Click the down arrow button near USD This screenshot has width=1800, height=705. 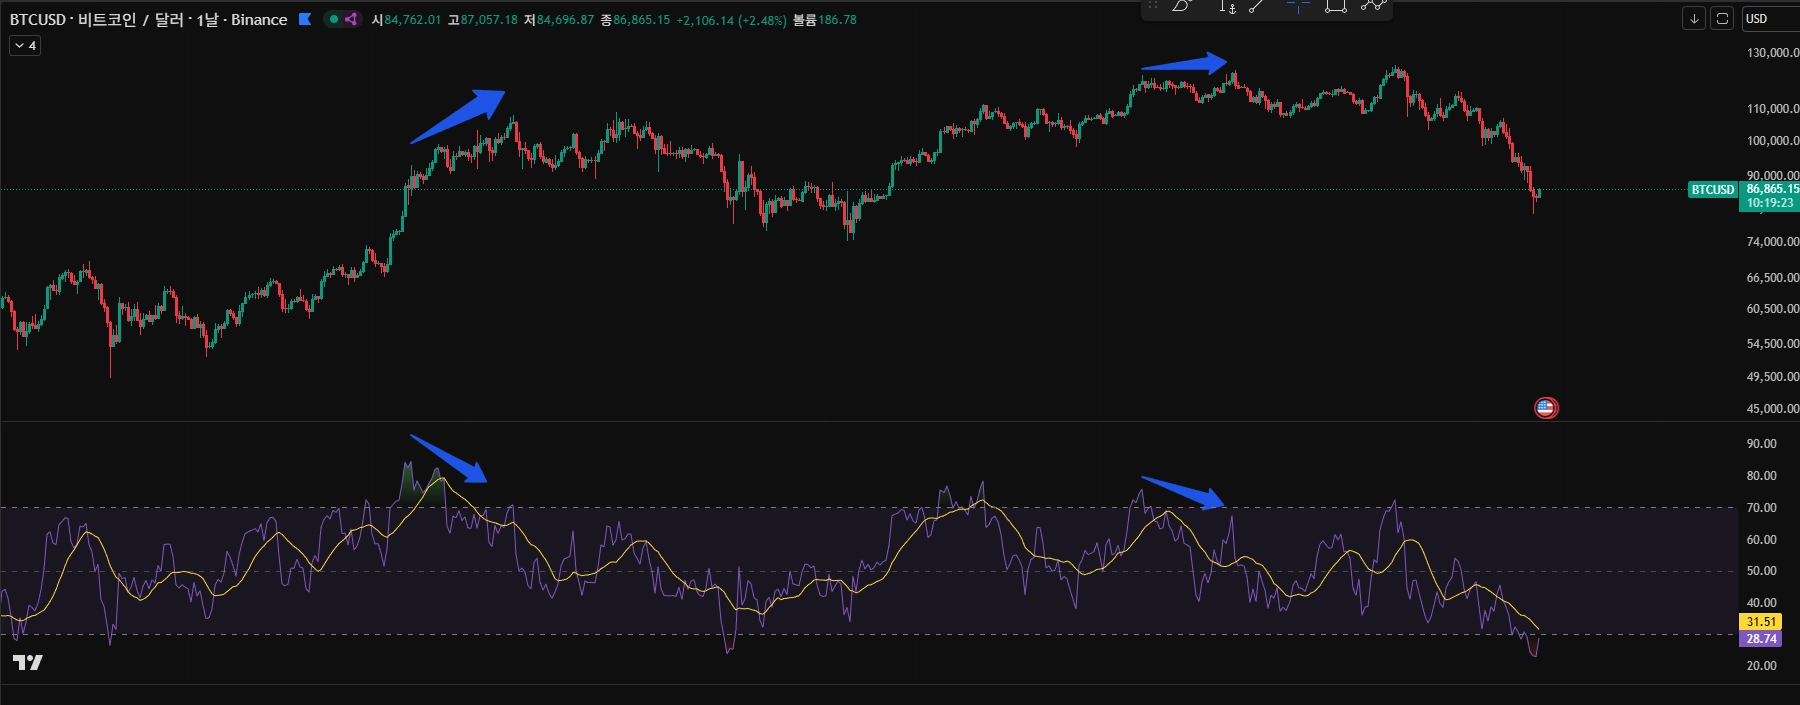[x=1694, y=19]
